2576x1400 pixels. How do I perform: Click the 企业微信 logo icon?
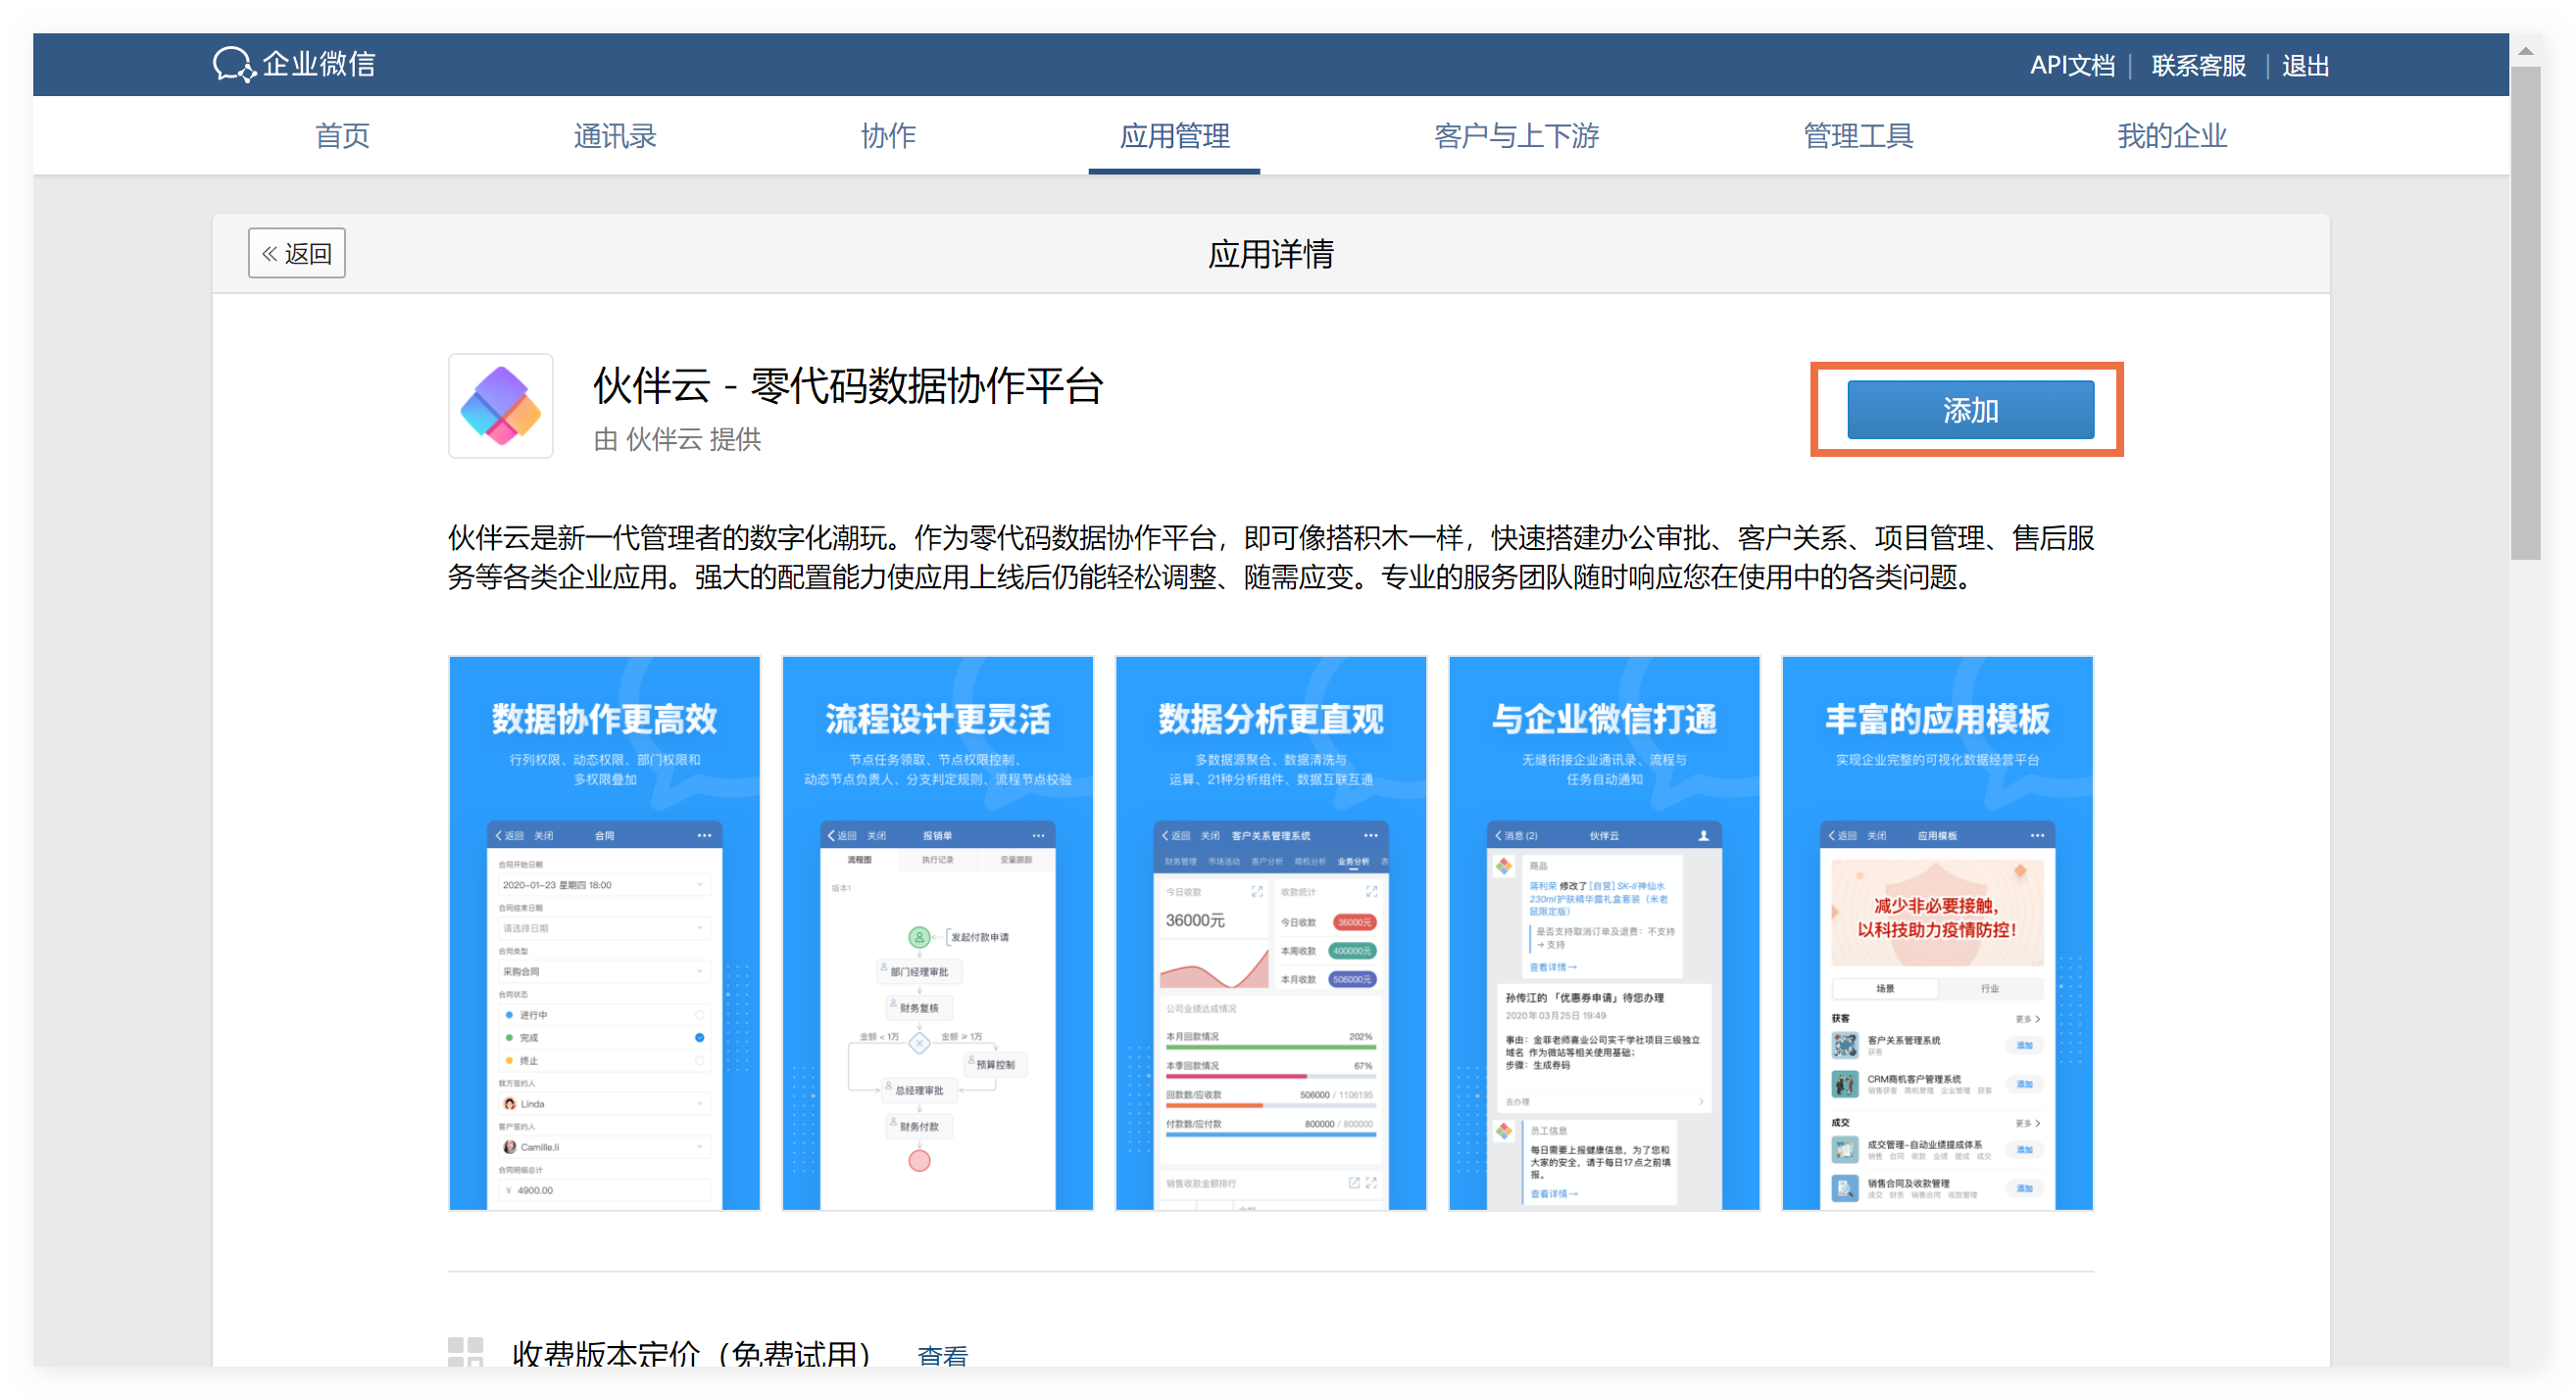click(x=235, y=64)
